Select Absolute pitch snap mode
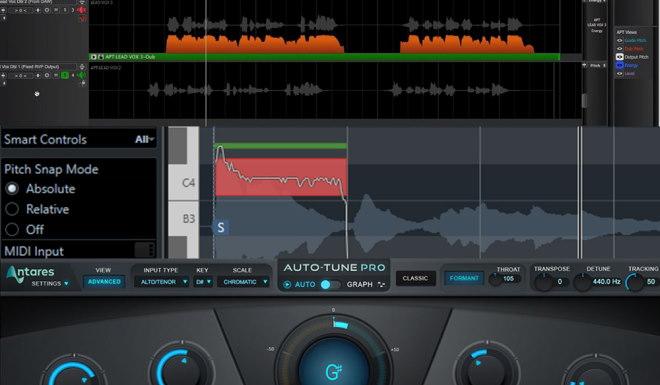The image size is (660, 385). [12, 189]
